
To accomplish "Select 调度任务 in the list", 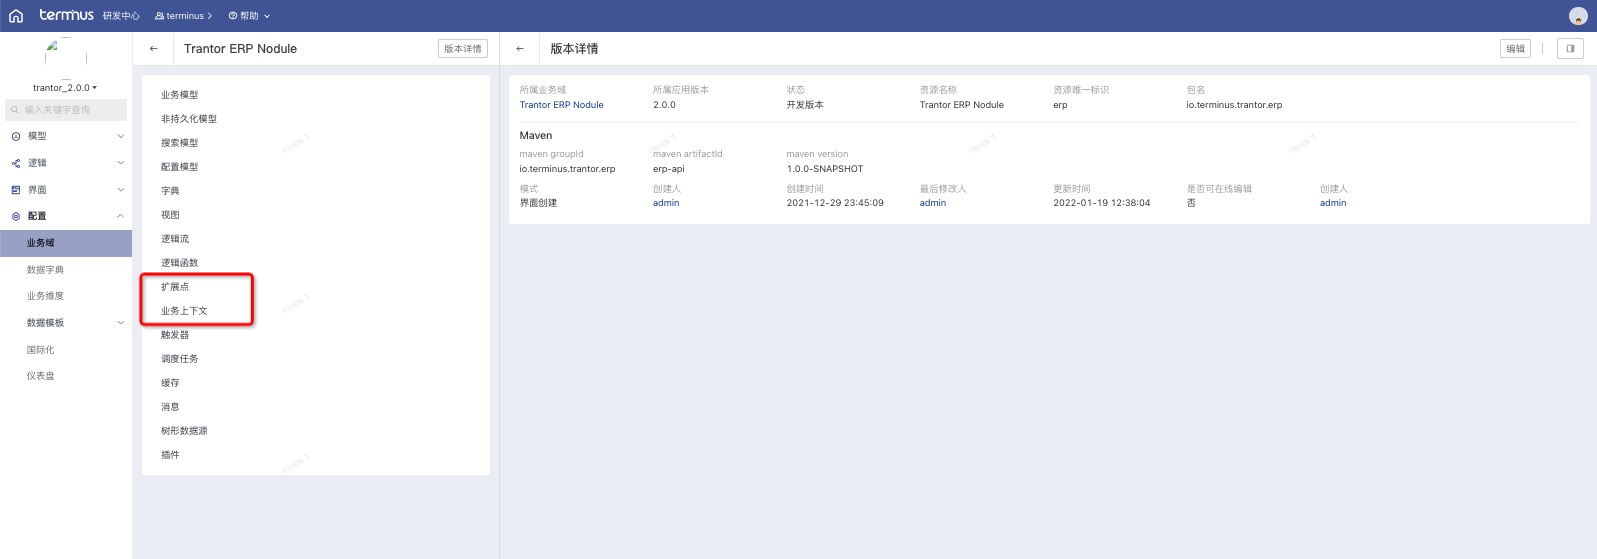I will coord(180,359).
